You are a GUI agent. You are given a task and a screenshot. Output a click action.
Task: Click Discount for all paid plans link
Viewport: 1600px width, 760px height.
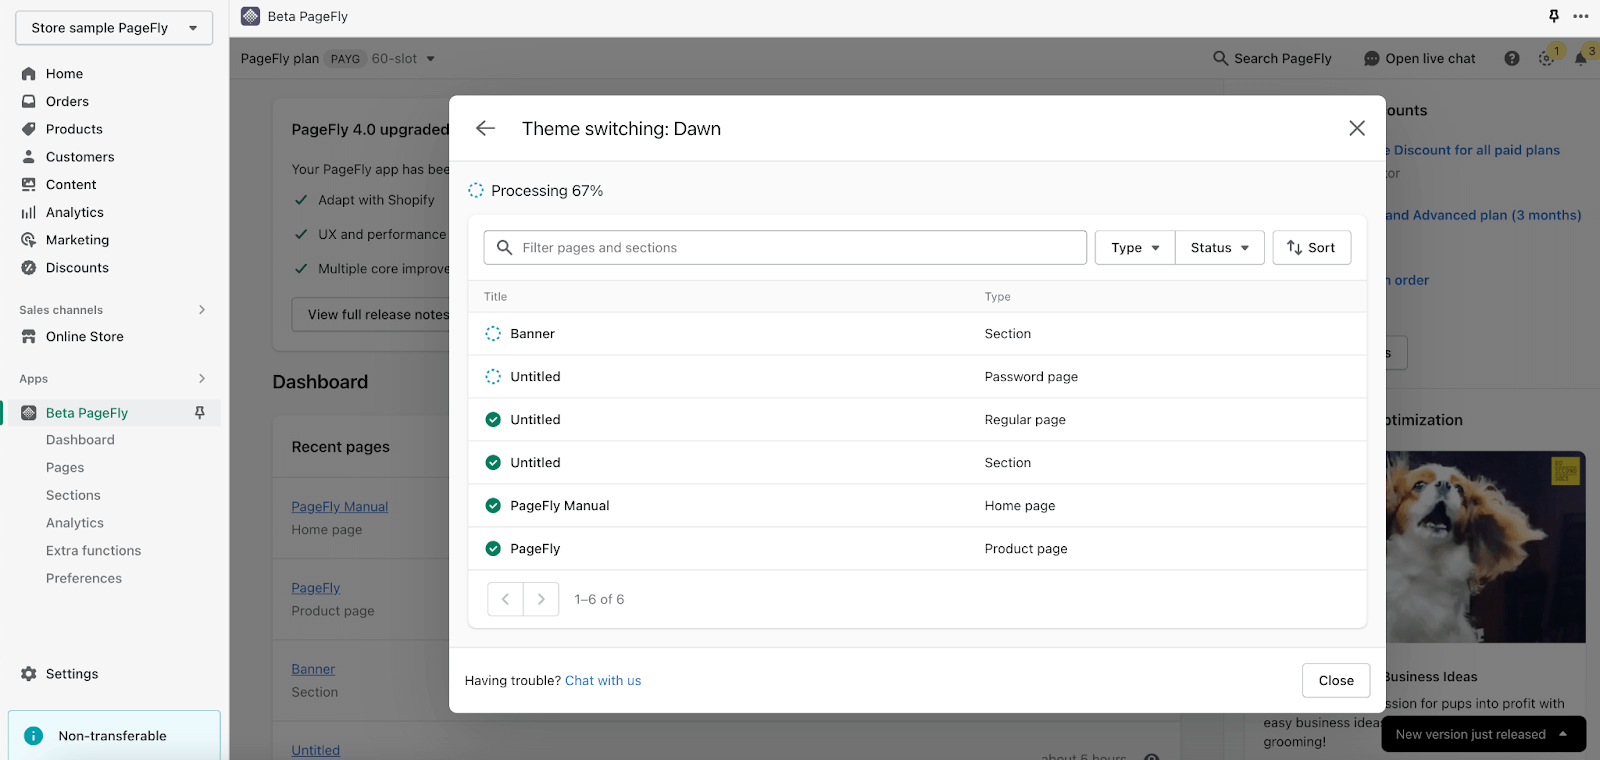(x=1474, y=150)
